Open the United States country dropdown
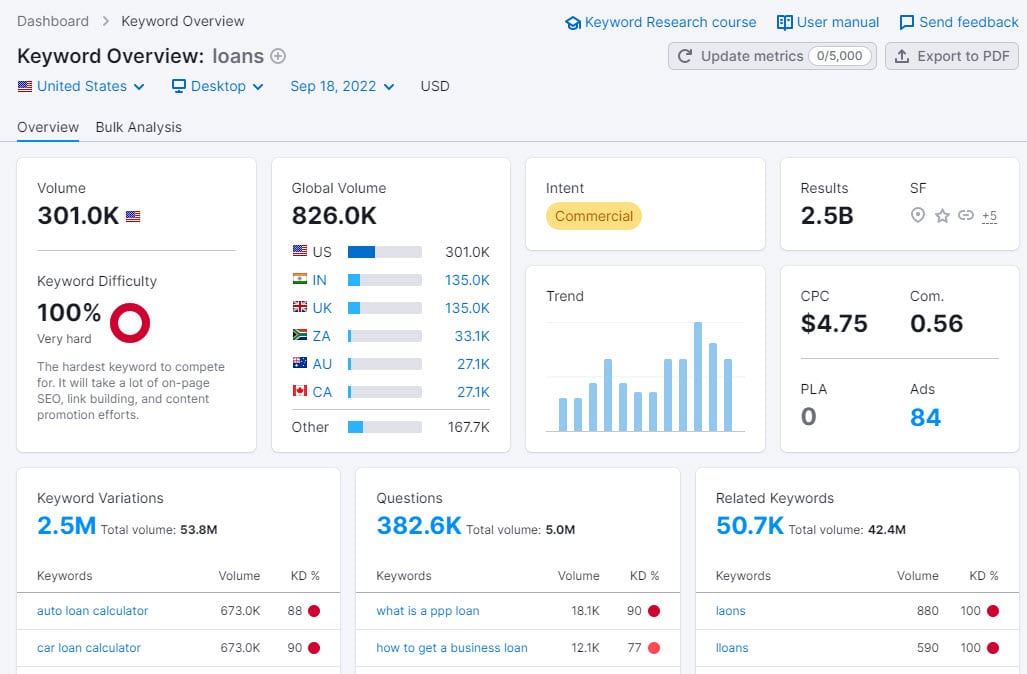The height and width of the screenshot is (674, 1027). 81,86
